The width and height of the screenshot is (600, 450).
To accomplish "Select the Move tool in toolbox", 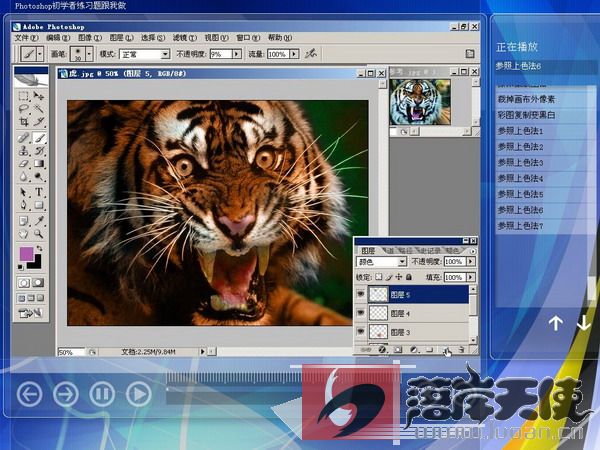I will [39, 96].
